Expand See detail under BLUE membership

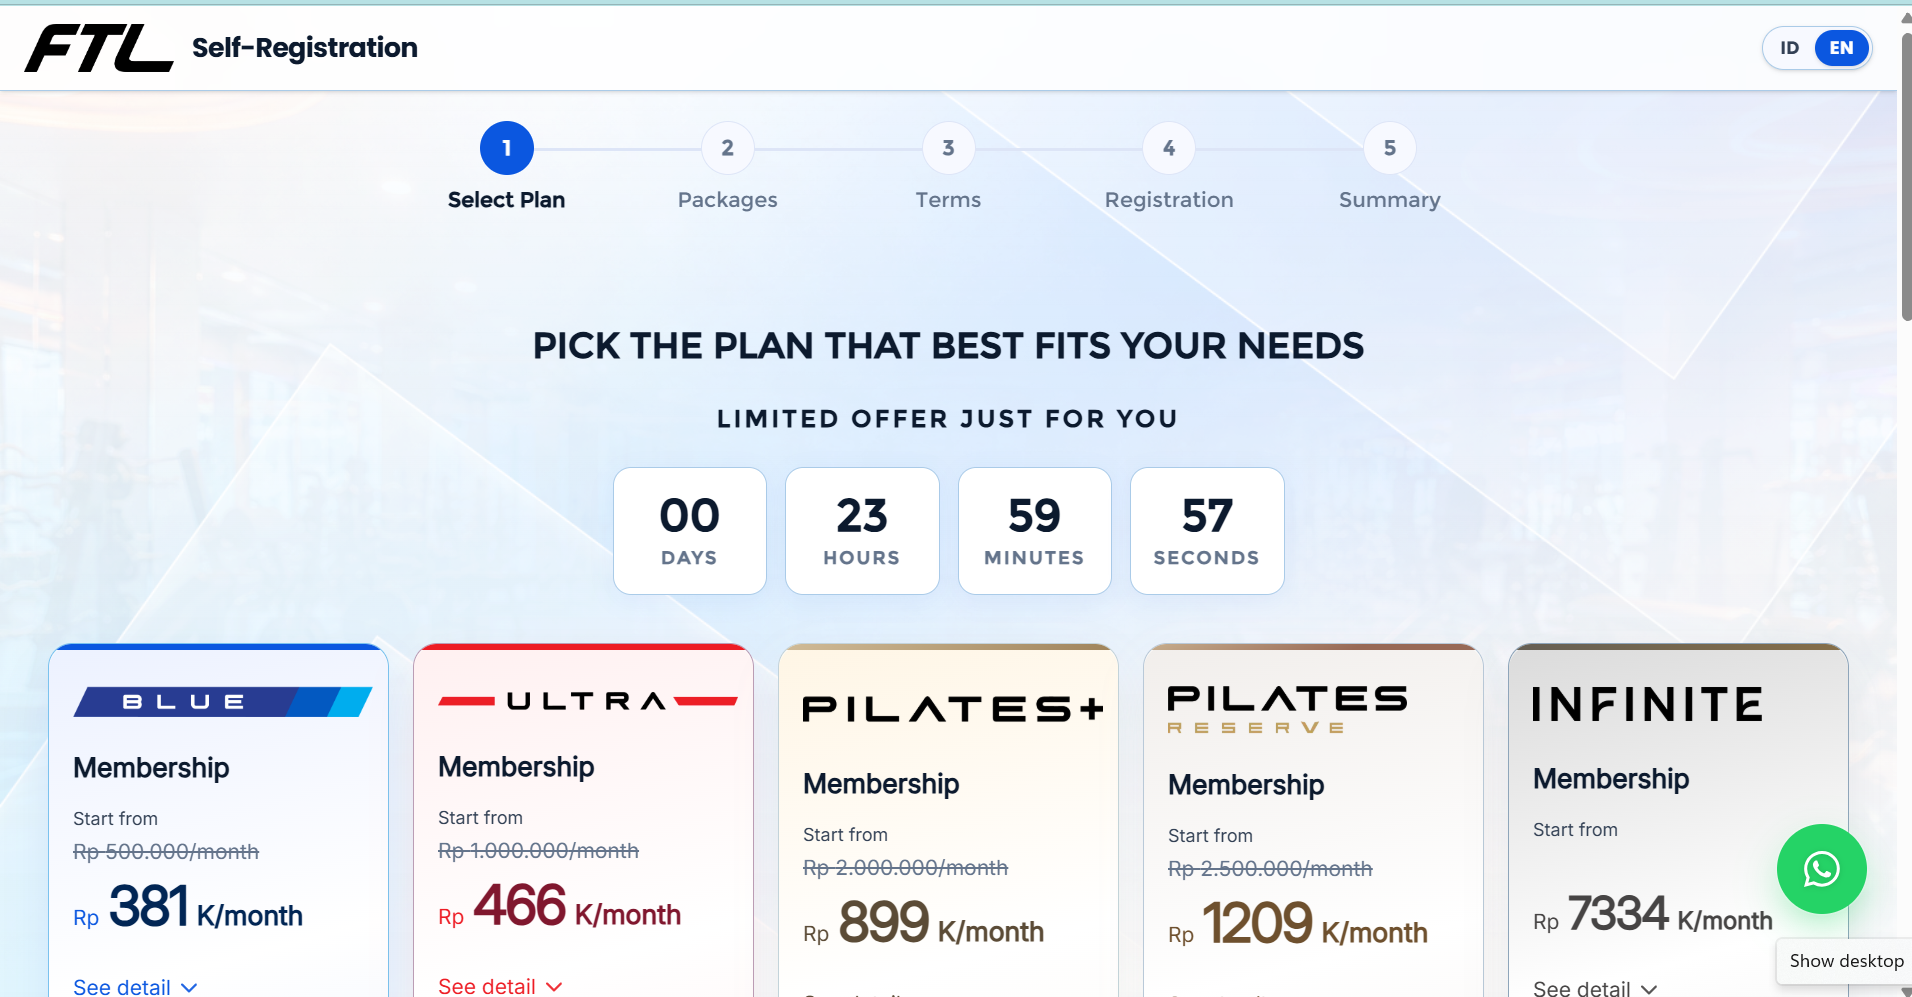coord(135,986)
